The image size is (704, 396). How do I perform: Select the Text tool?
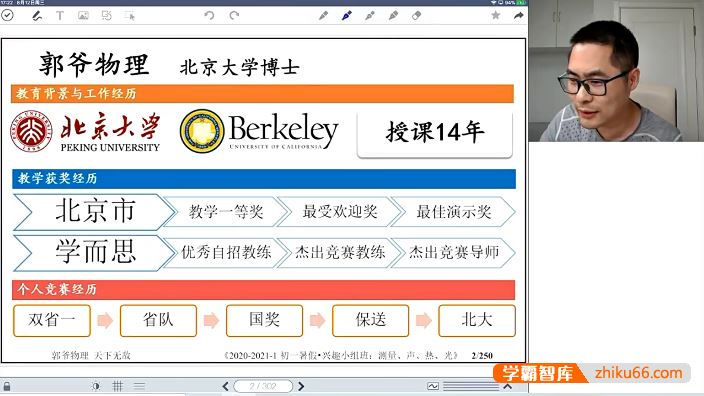tap(60, 16)
